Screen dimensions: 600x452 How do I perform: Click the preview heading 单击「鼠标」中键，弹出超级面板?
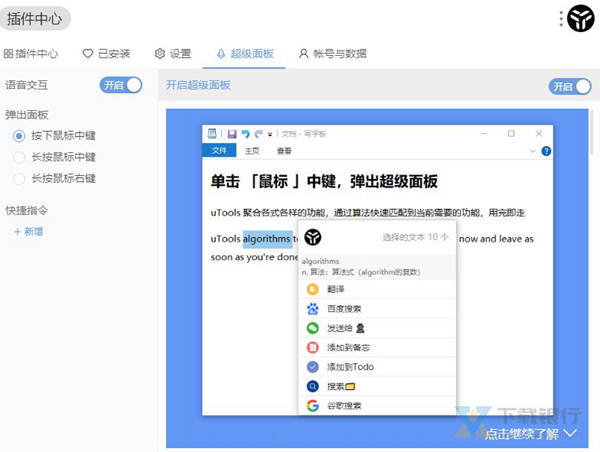pyautogui.click(x=324, y=181)
